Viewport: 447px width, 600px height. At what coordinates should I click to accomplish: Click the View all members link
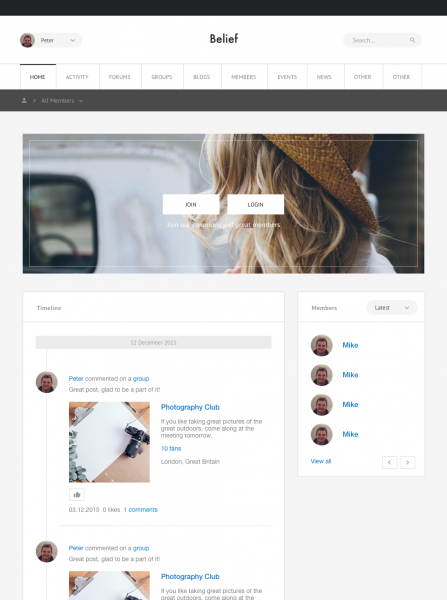321,461
